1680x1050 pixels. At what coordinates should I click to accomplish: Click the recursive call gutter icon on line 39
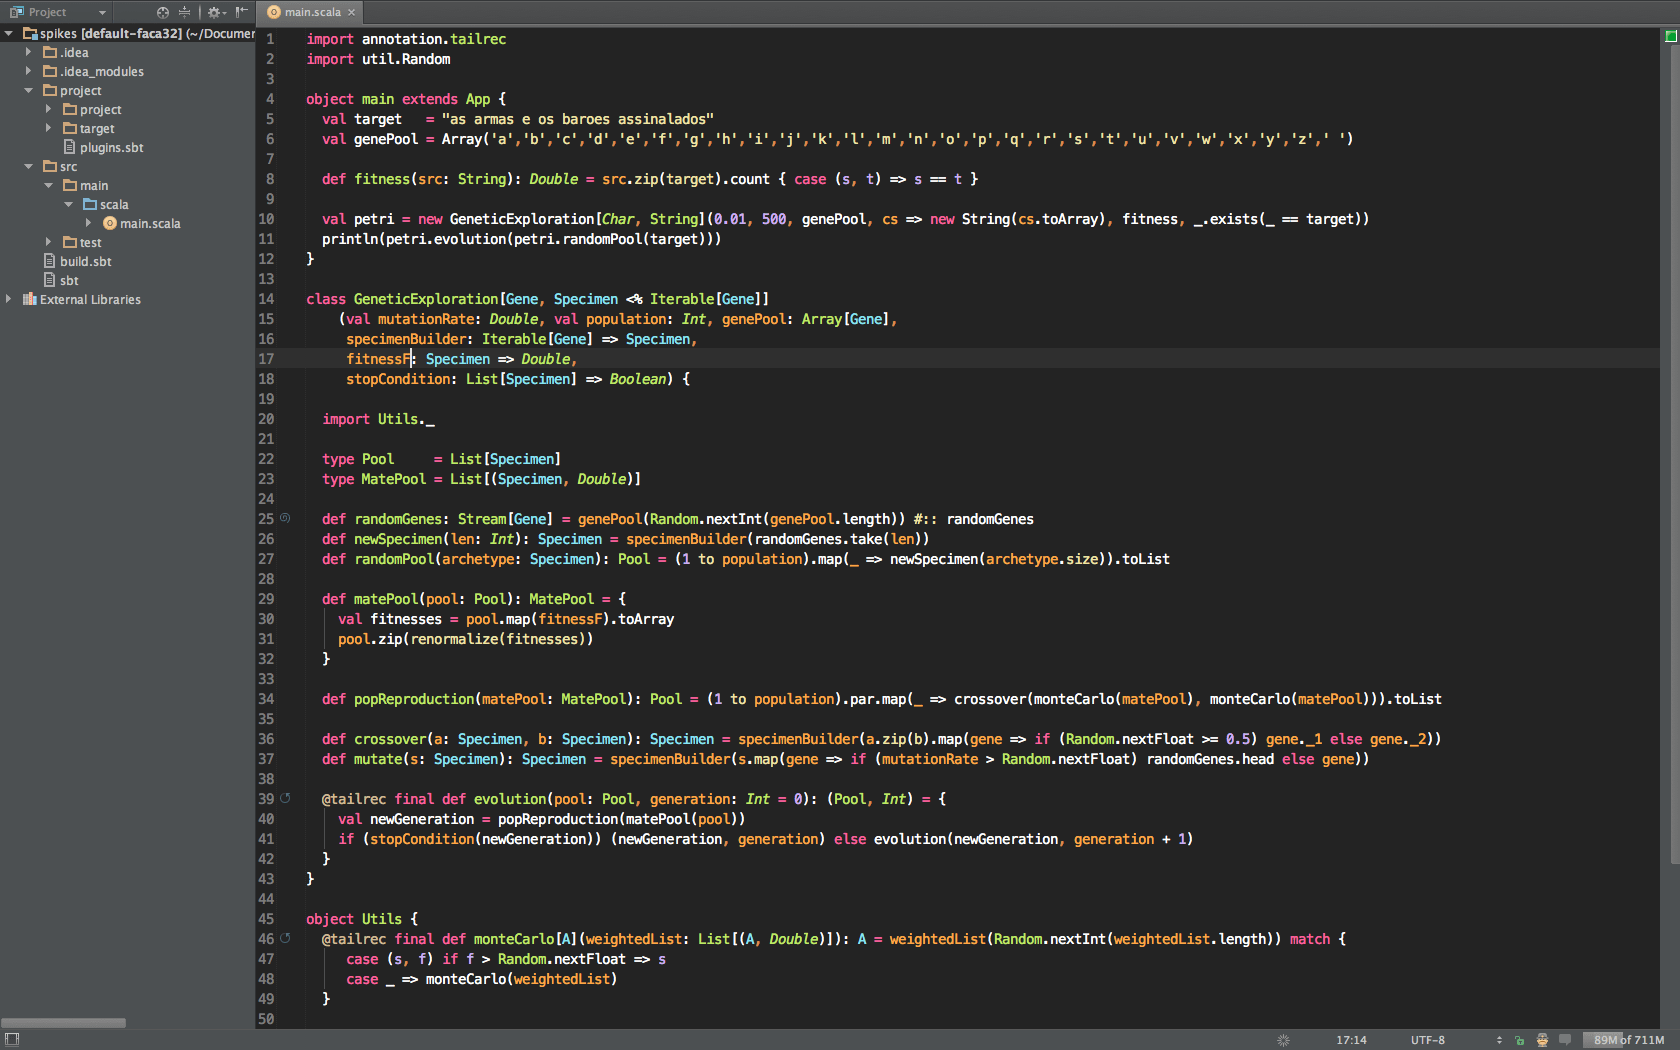point(285,798)
